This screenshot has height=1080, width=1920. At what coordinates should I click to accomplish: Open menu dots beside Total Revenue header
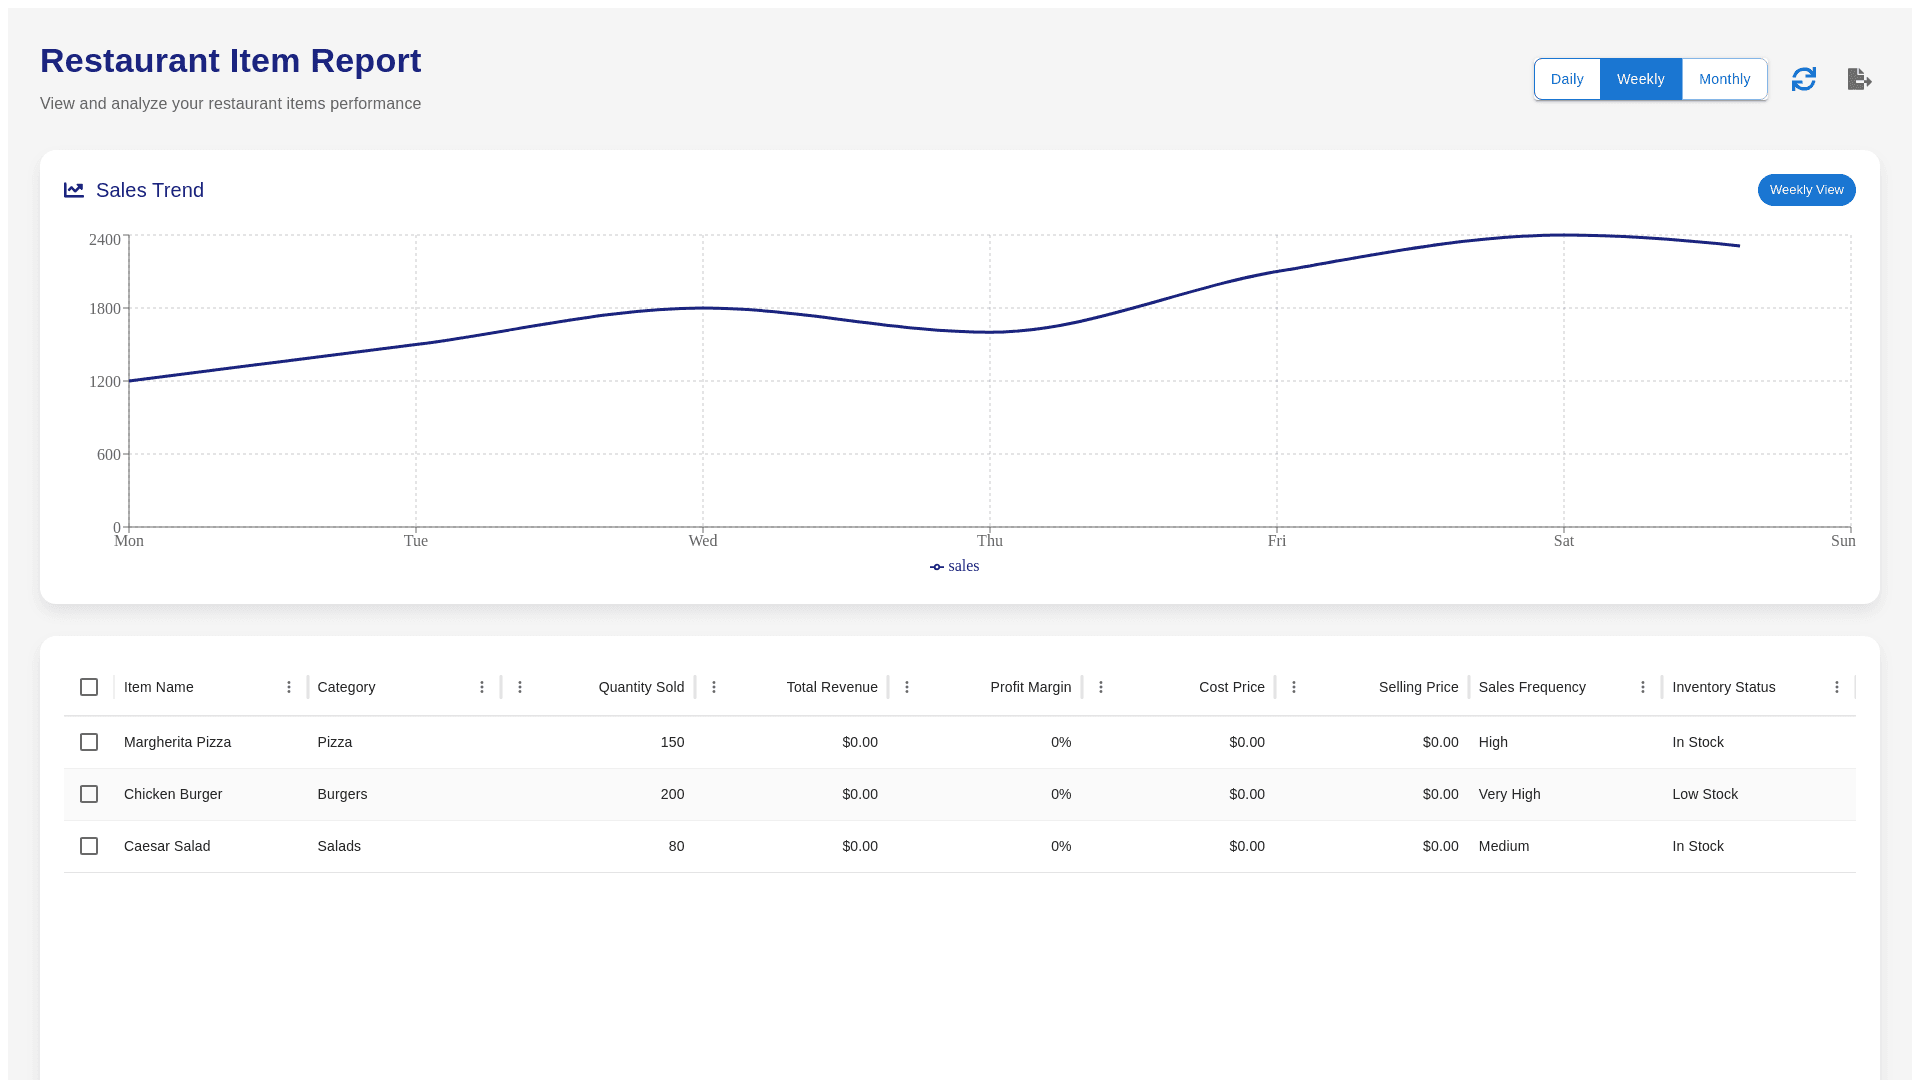714,687
